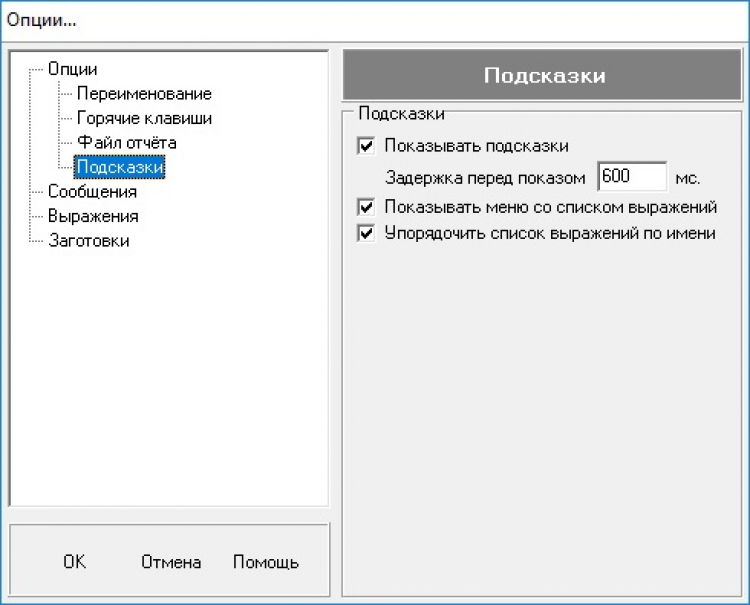Go to the Выражения options section
Viewport: 750px width, 605px height.
93,216
